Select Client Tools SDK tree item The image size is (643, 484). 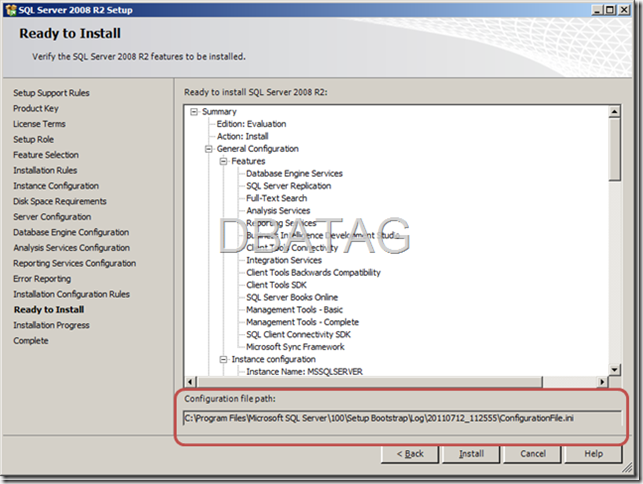276,285
